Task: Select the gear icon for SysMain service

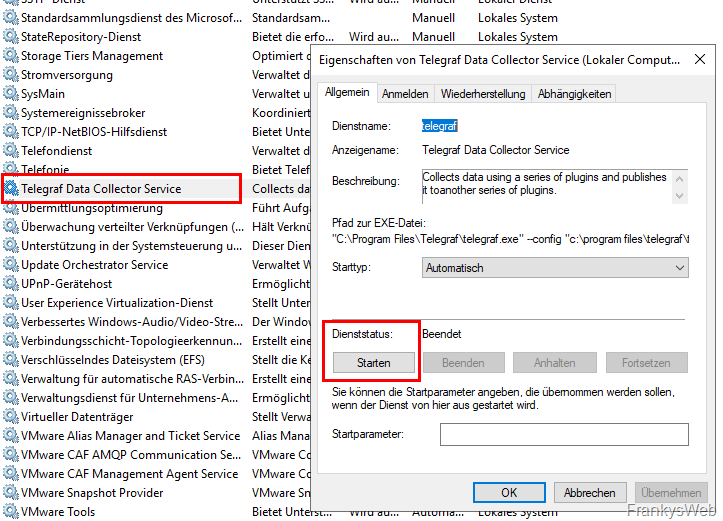Action: pos(11,94)
